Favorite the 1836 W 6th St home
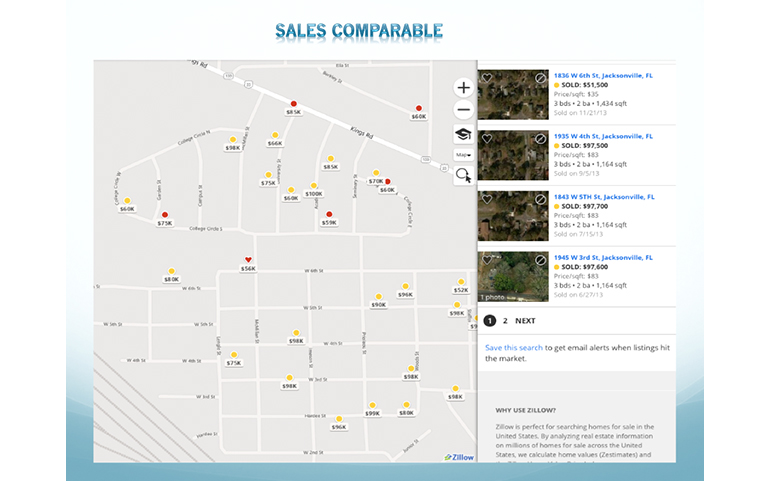The height and width of the screenshot is (481, 770). coord(487,78)
